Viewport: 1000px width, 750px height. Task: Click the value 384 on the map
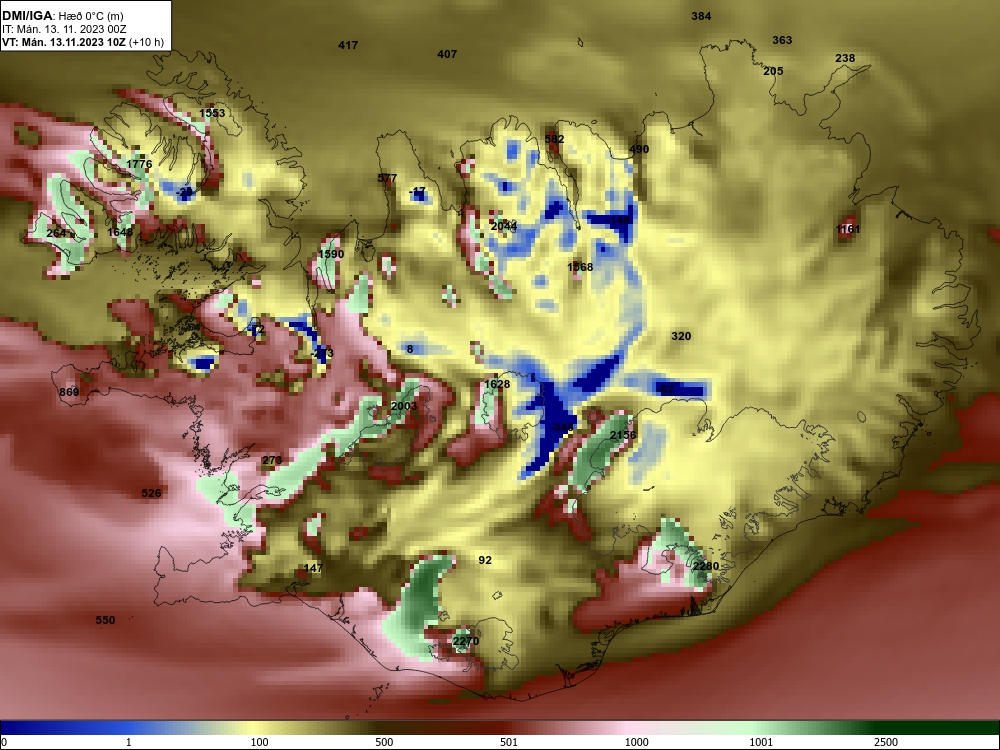coord(701,16)
